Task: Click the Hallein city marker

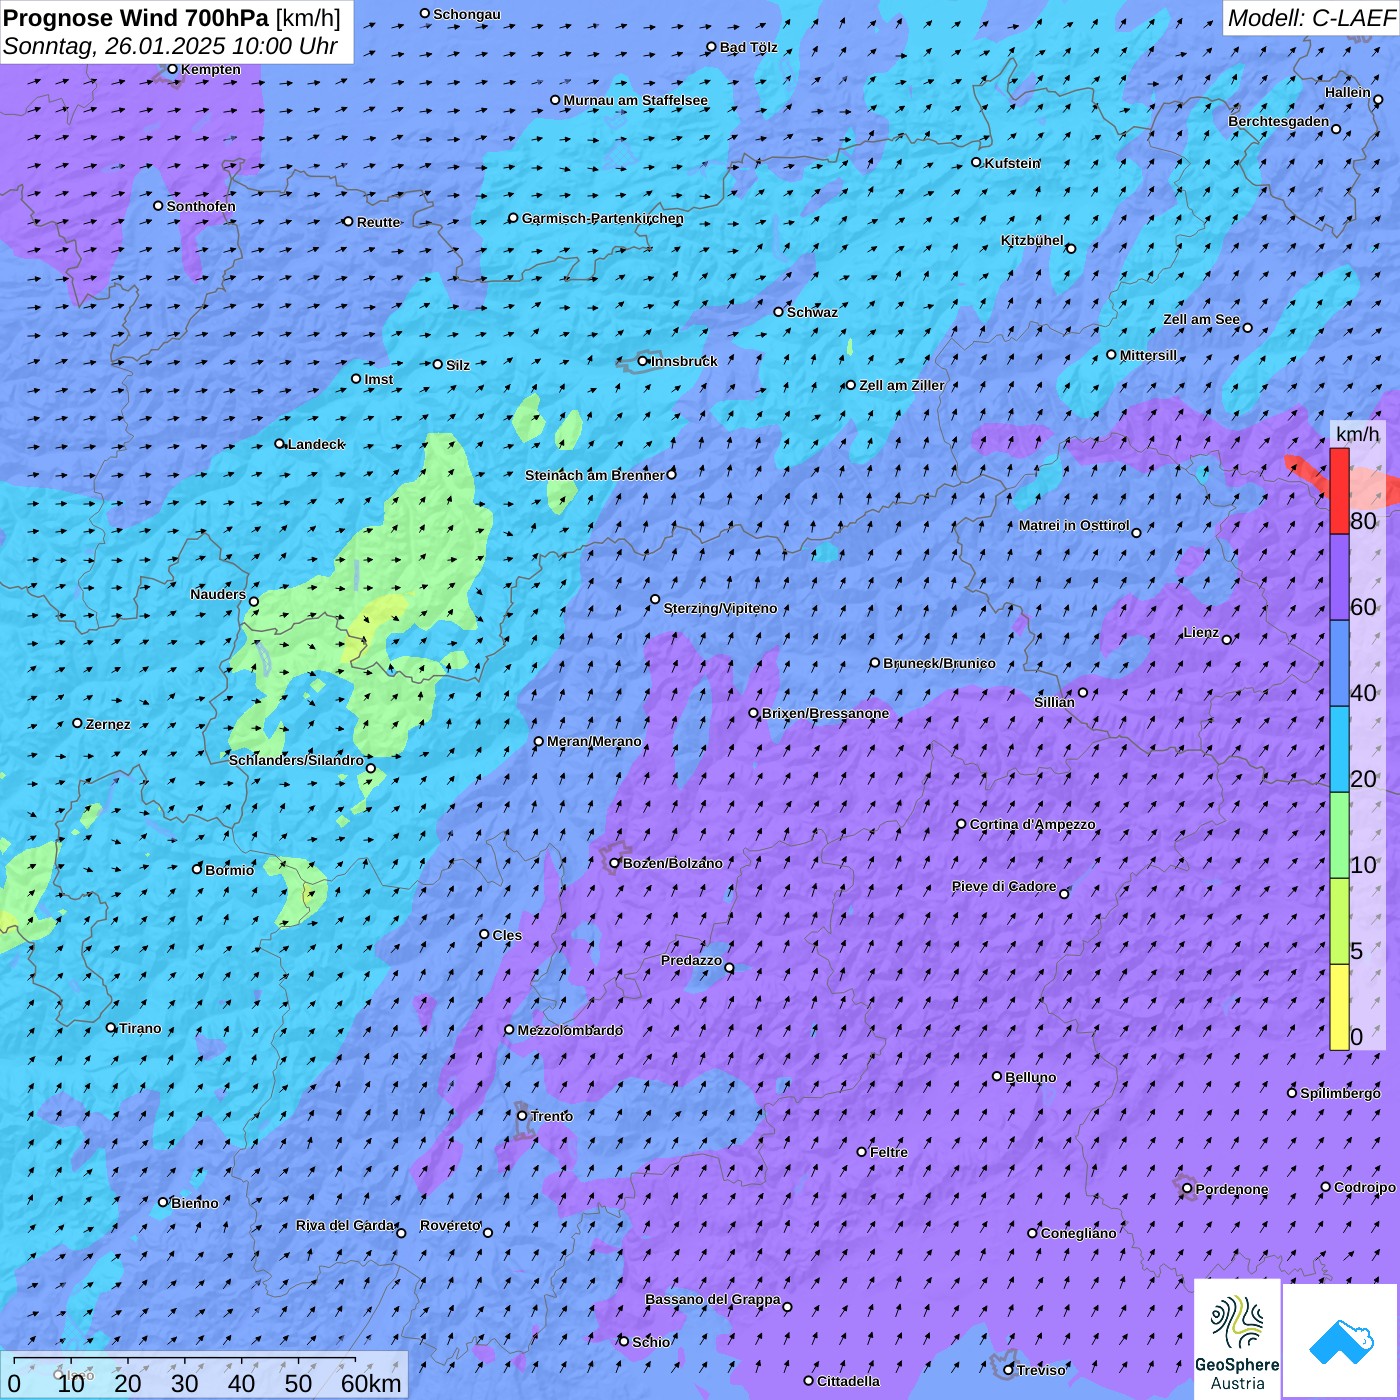Action: [1378, 99]
